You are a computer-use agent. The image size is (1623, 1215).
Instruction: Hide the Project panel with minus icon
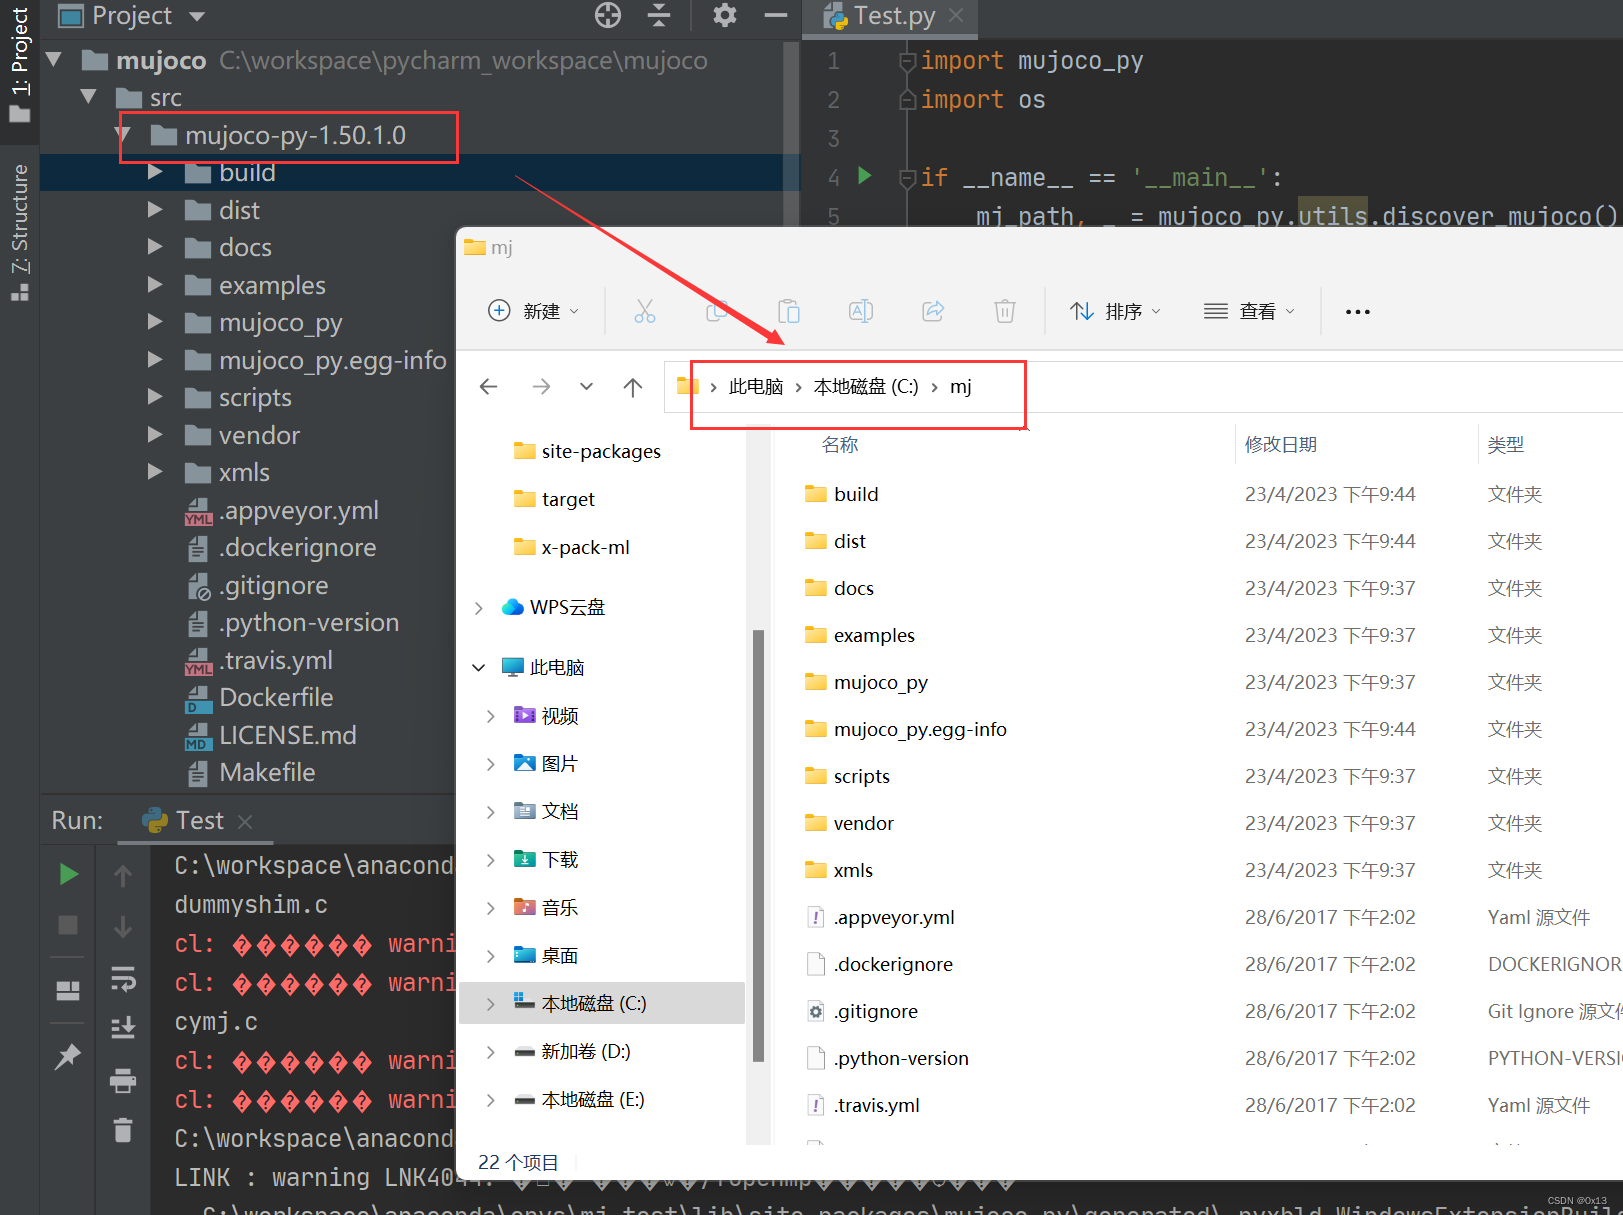pos(776,15)
